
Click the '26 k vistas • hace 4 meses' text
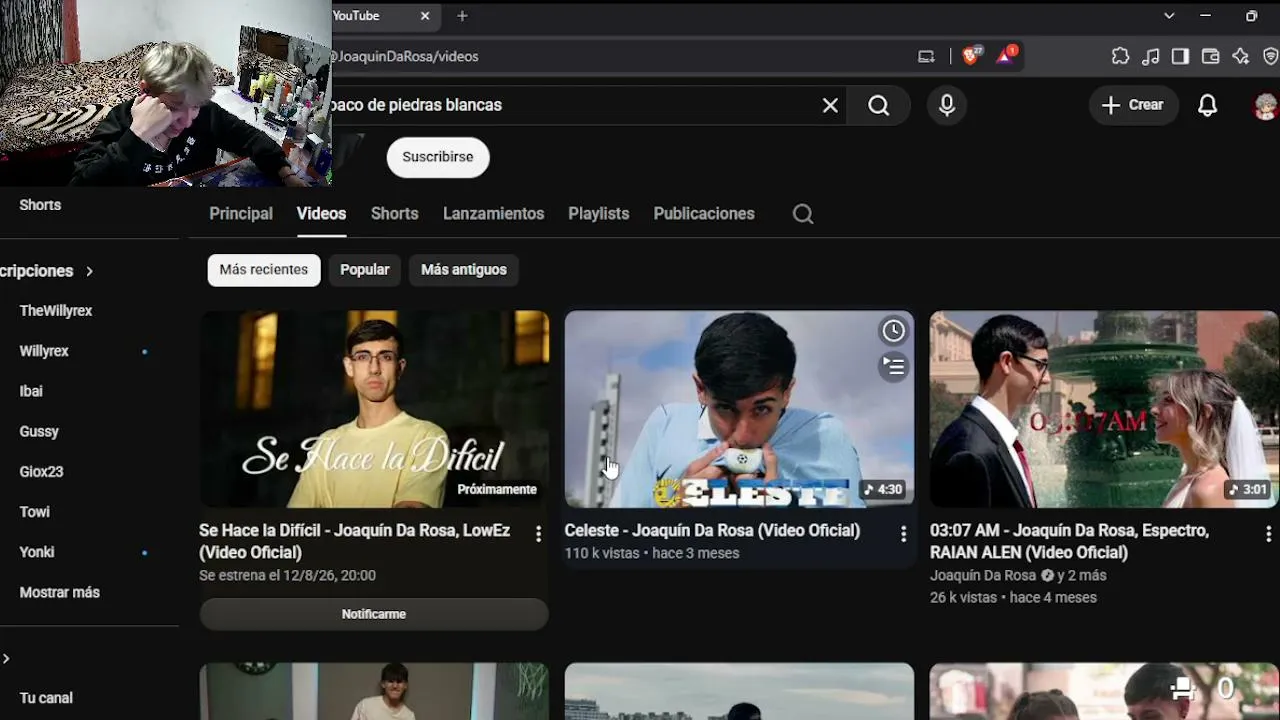click(1013, 597)
